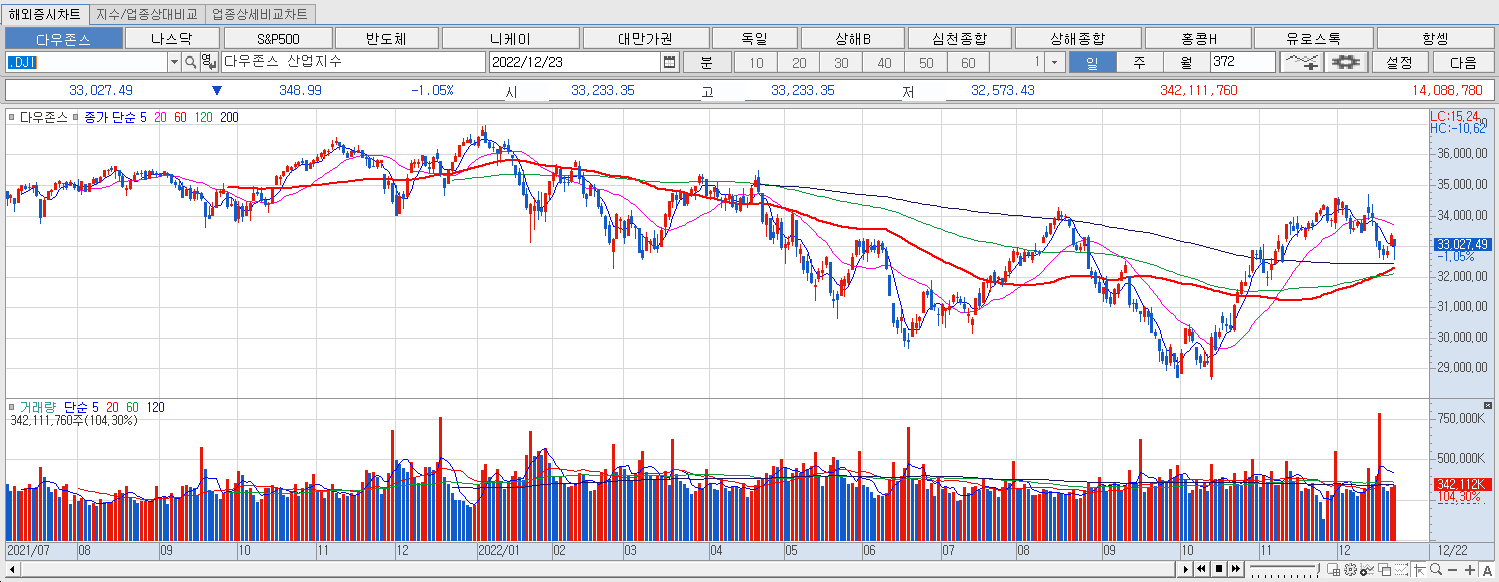Open the symbol search magnifier icon
This screenshot has width=1499, height=582.
(190, 62)
